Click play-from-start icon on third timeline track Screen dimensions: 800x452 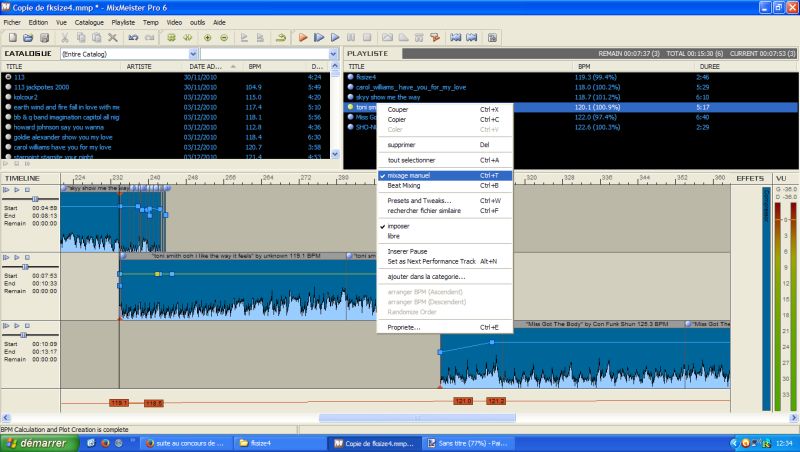(x=6, y=325)
